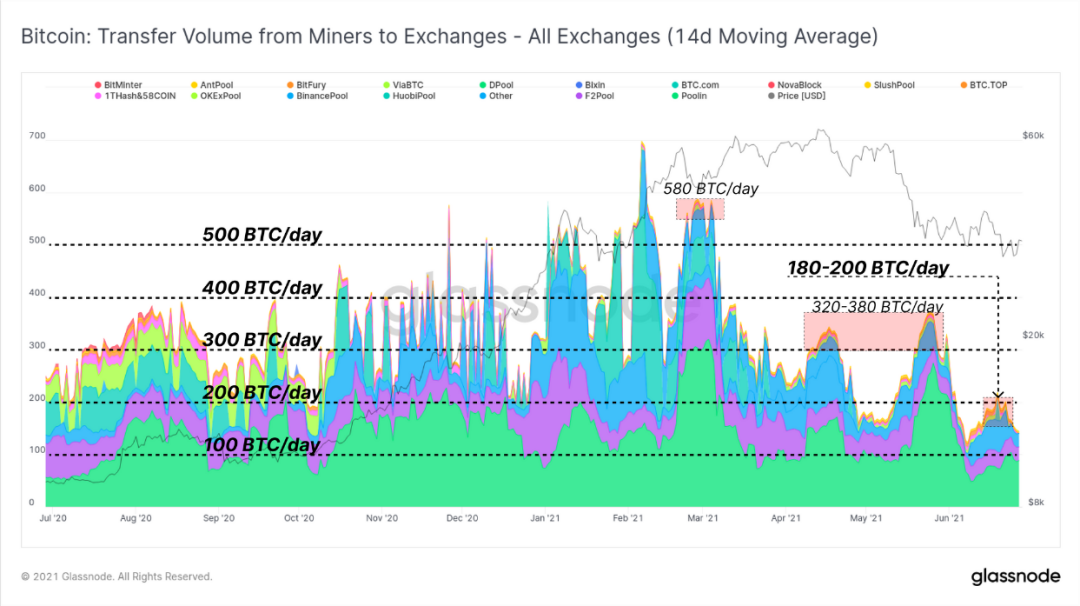Click the glassnode logo at bottom right
The image size is (1080, 606).
tap(1016, 576)
